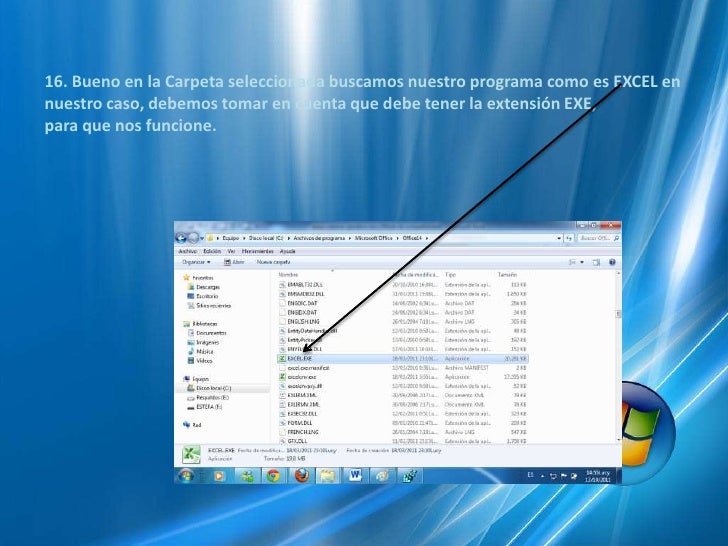Click the Disco local (C:) breadcrumb segment
This screenshot has height=546, width=728.
click(x=266, y=238)
